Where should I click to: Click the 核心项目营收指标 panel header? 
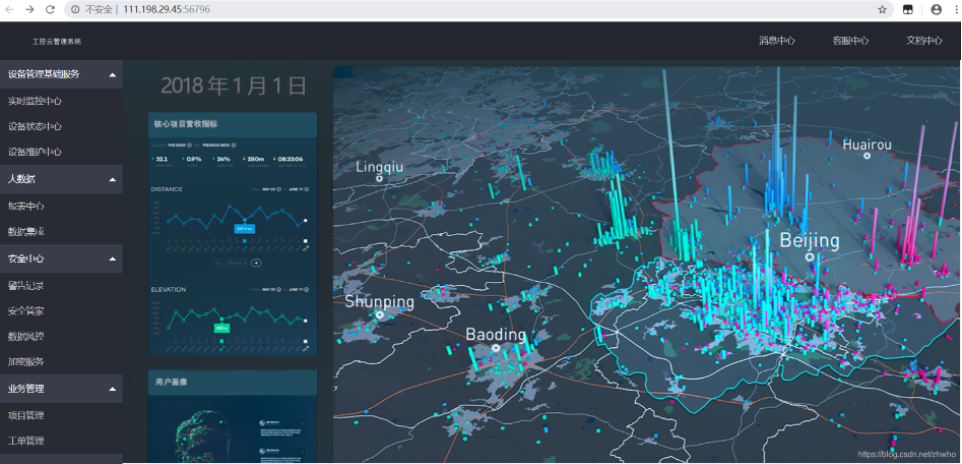(x=233, y=125)
